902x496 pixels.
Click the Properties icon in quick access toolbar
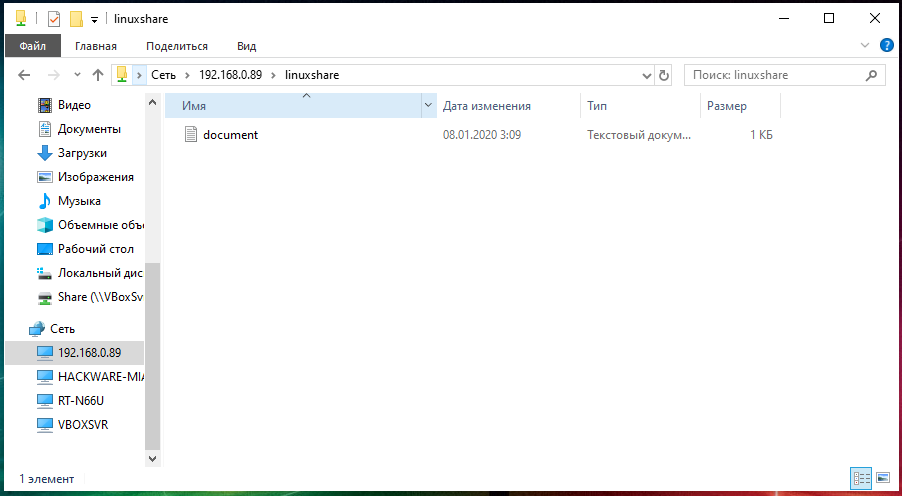coord(54,19)
